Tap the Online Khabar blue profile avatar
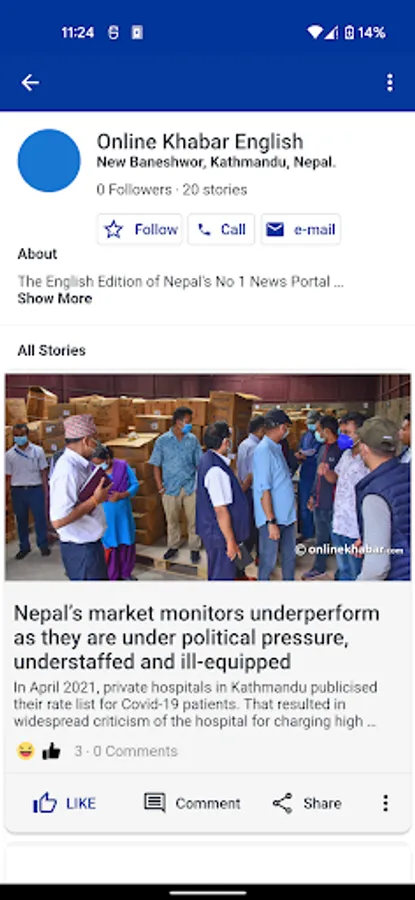The width and height of the screenshot is (415, 900). coord(49,161)
